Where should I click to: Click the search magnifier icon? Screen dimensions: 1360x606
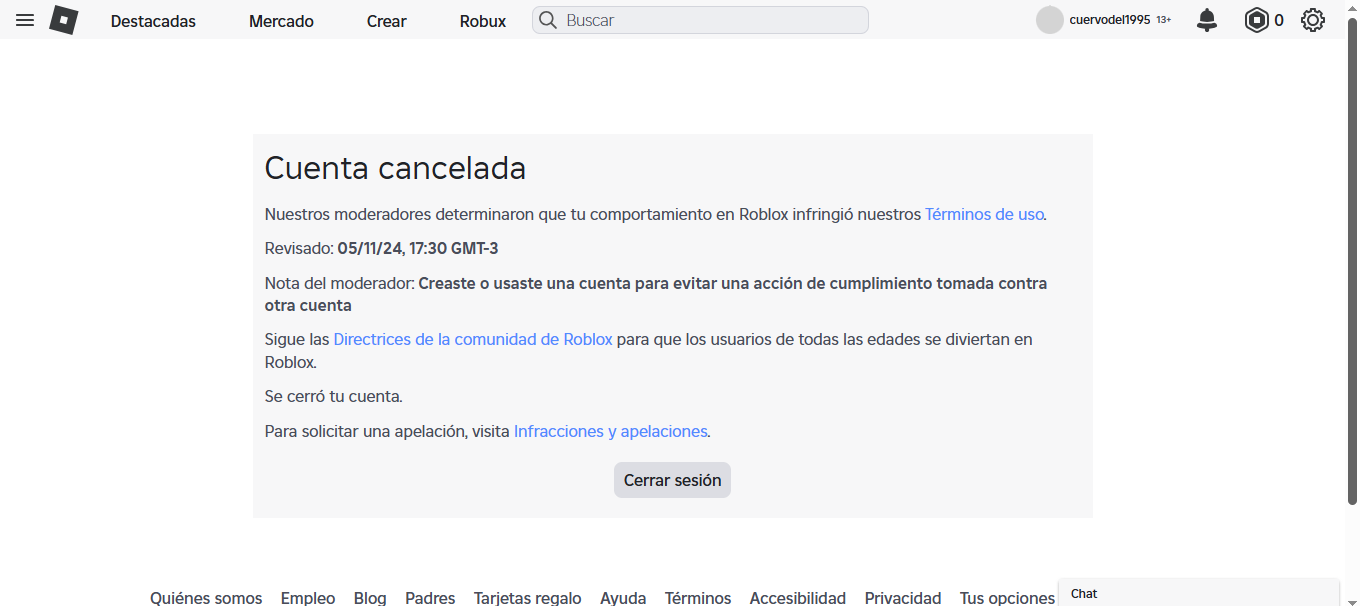tap(548, 20)
